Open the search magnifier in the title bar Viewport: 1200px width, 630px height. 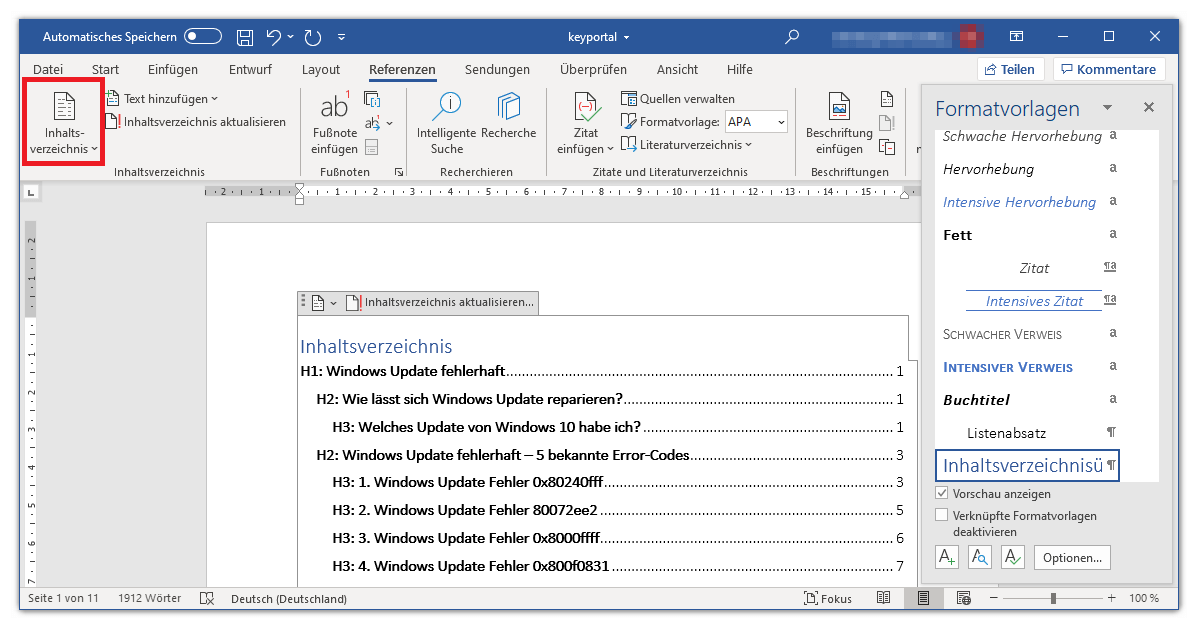[x=792, y=37]
